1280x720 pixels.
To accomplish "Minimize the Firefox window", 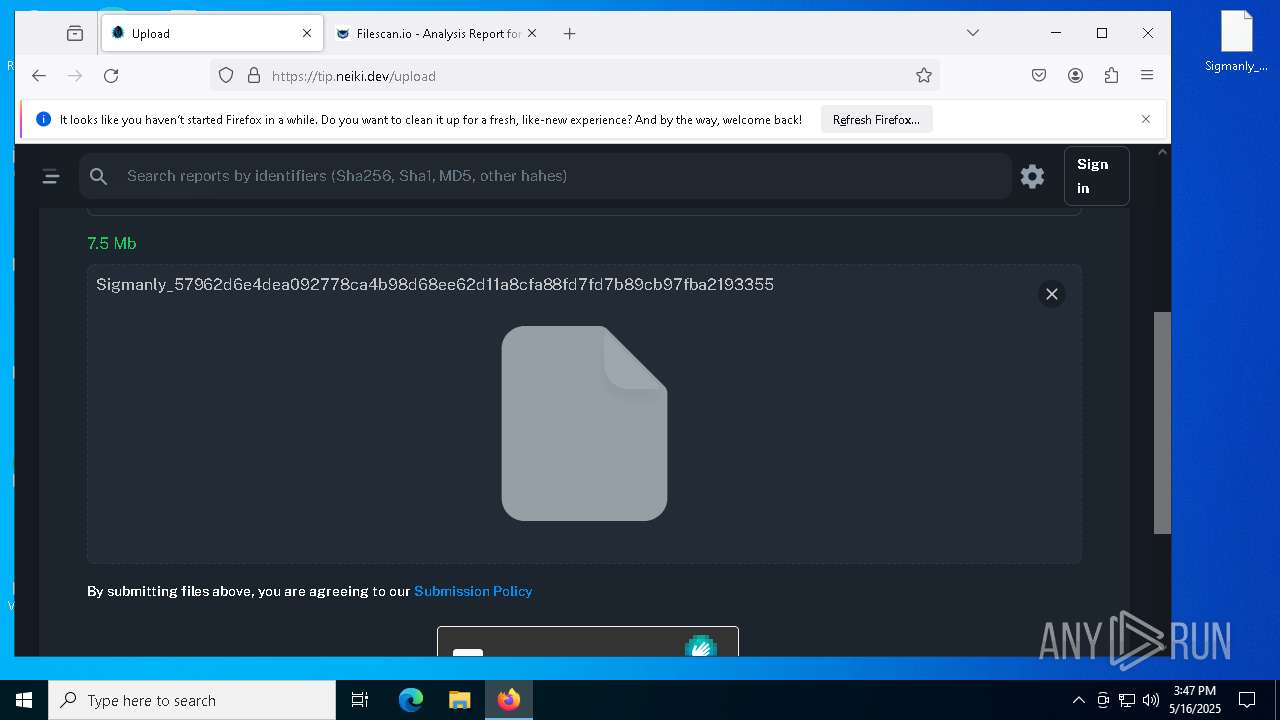I will coord(1056,33).
